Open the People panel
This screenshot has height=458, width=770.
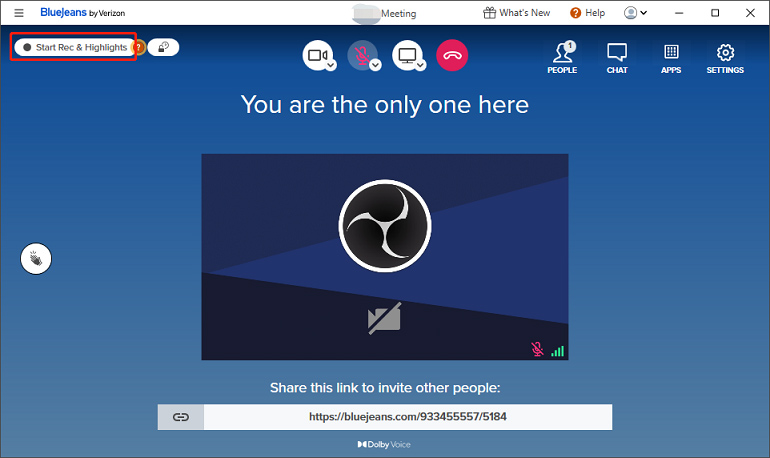(562, 58)
